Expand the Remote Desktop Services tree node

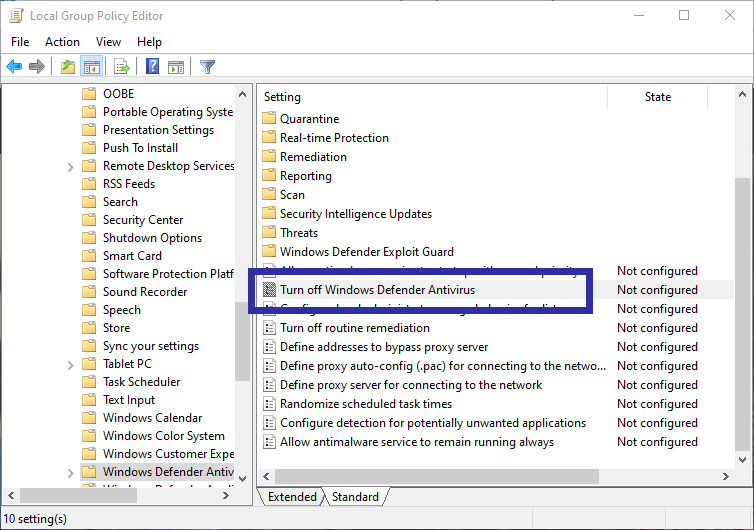(71, 167)
